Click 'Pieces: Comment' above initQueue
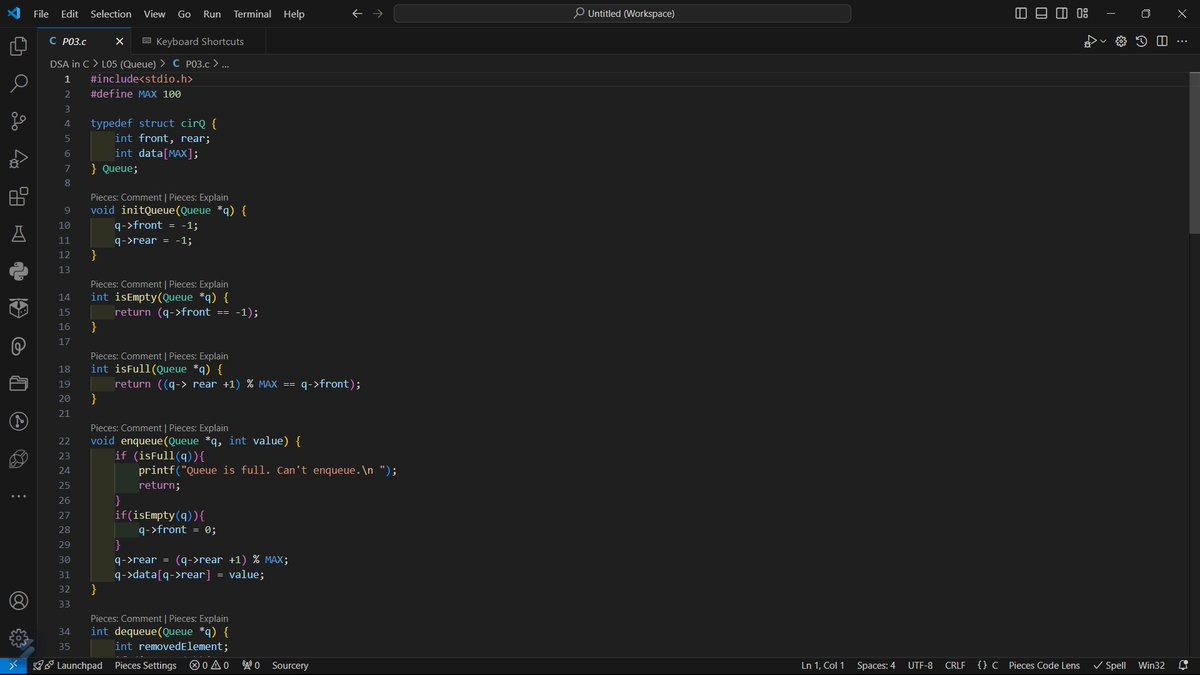The height and width of the screenshot is (675, 1200). click(126, 197)
